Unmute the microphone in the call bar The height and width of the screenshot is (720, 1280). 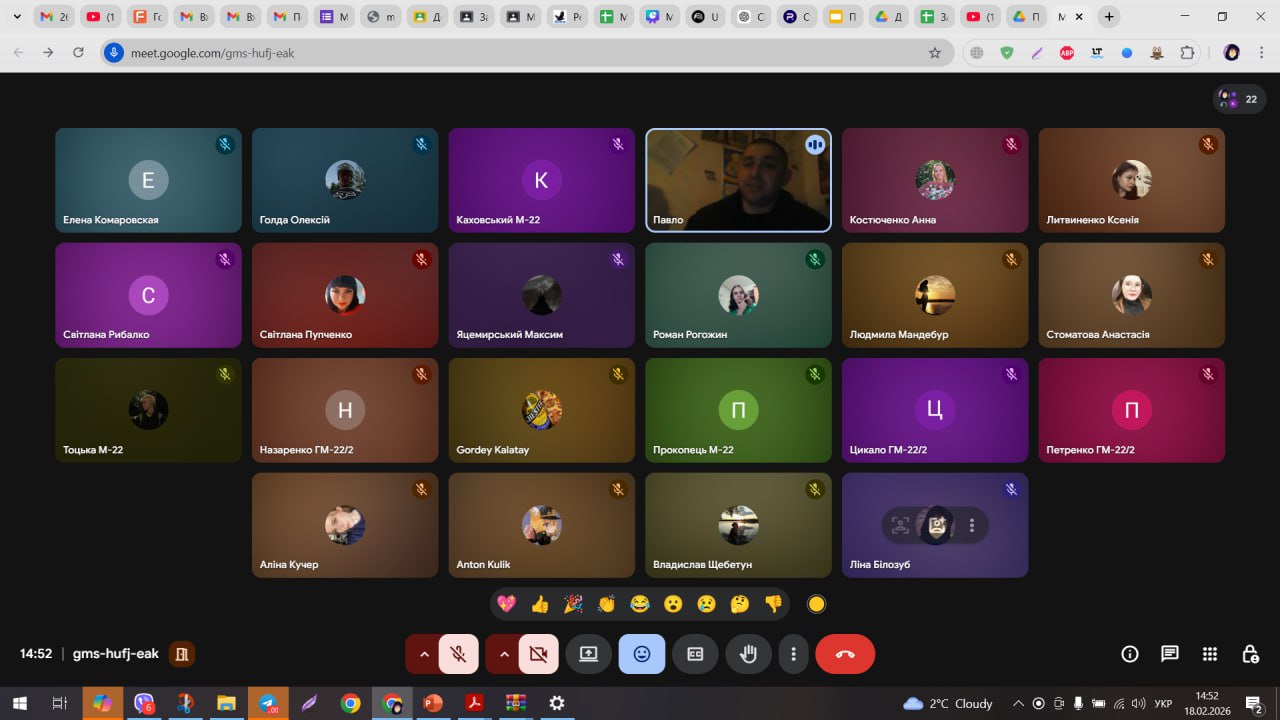pos(459,654)
